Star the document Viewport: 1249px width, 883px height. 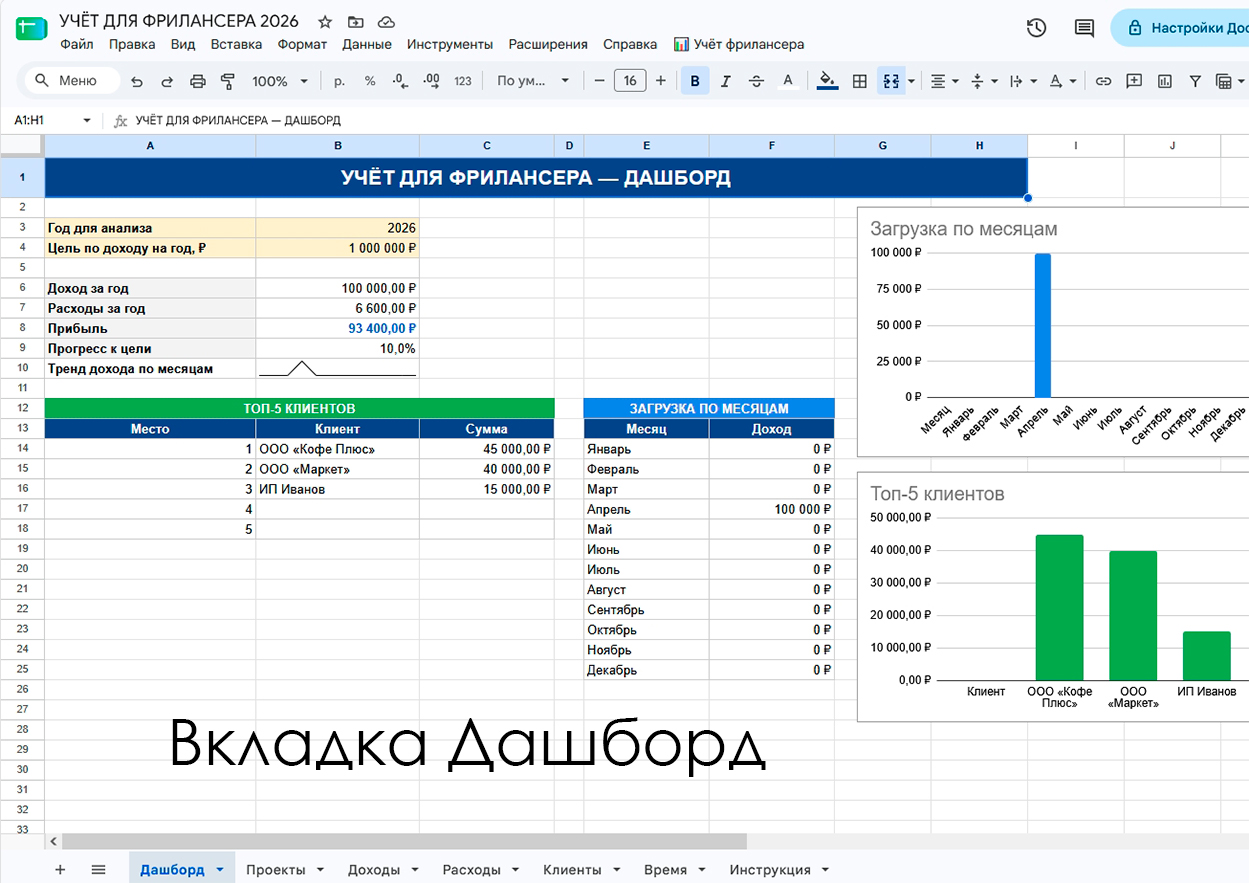click(x=325, y=21)
